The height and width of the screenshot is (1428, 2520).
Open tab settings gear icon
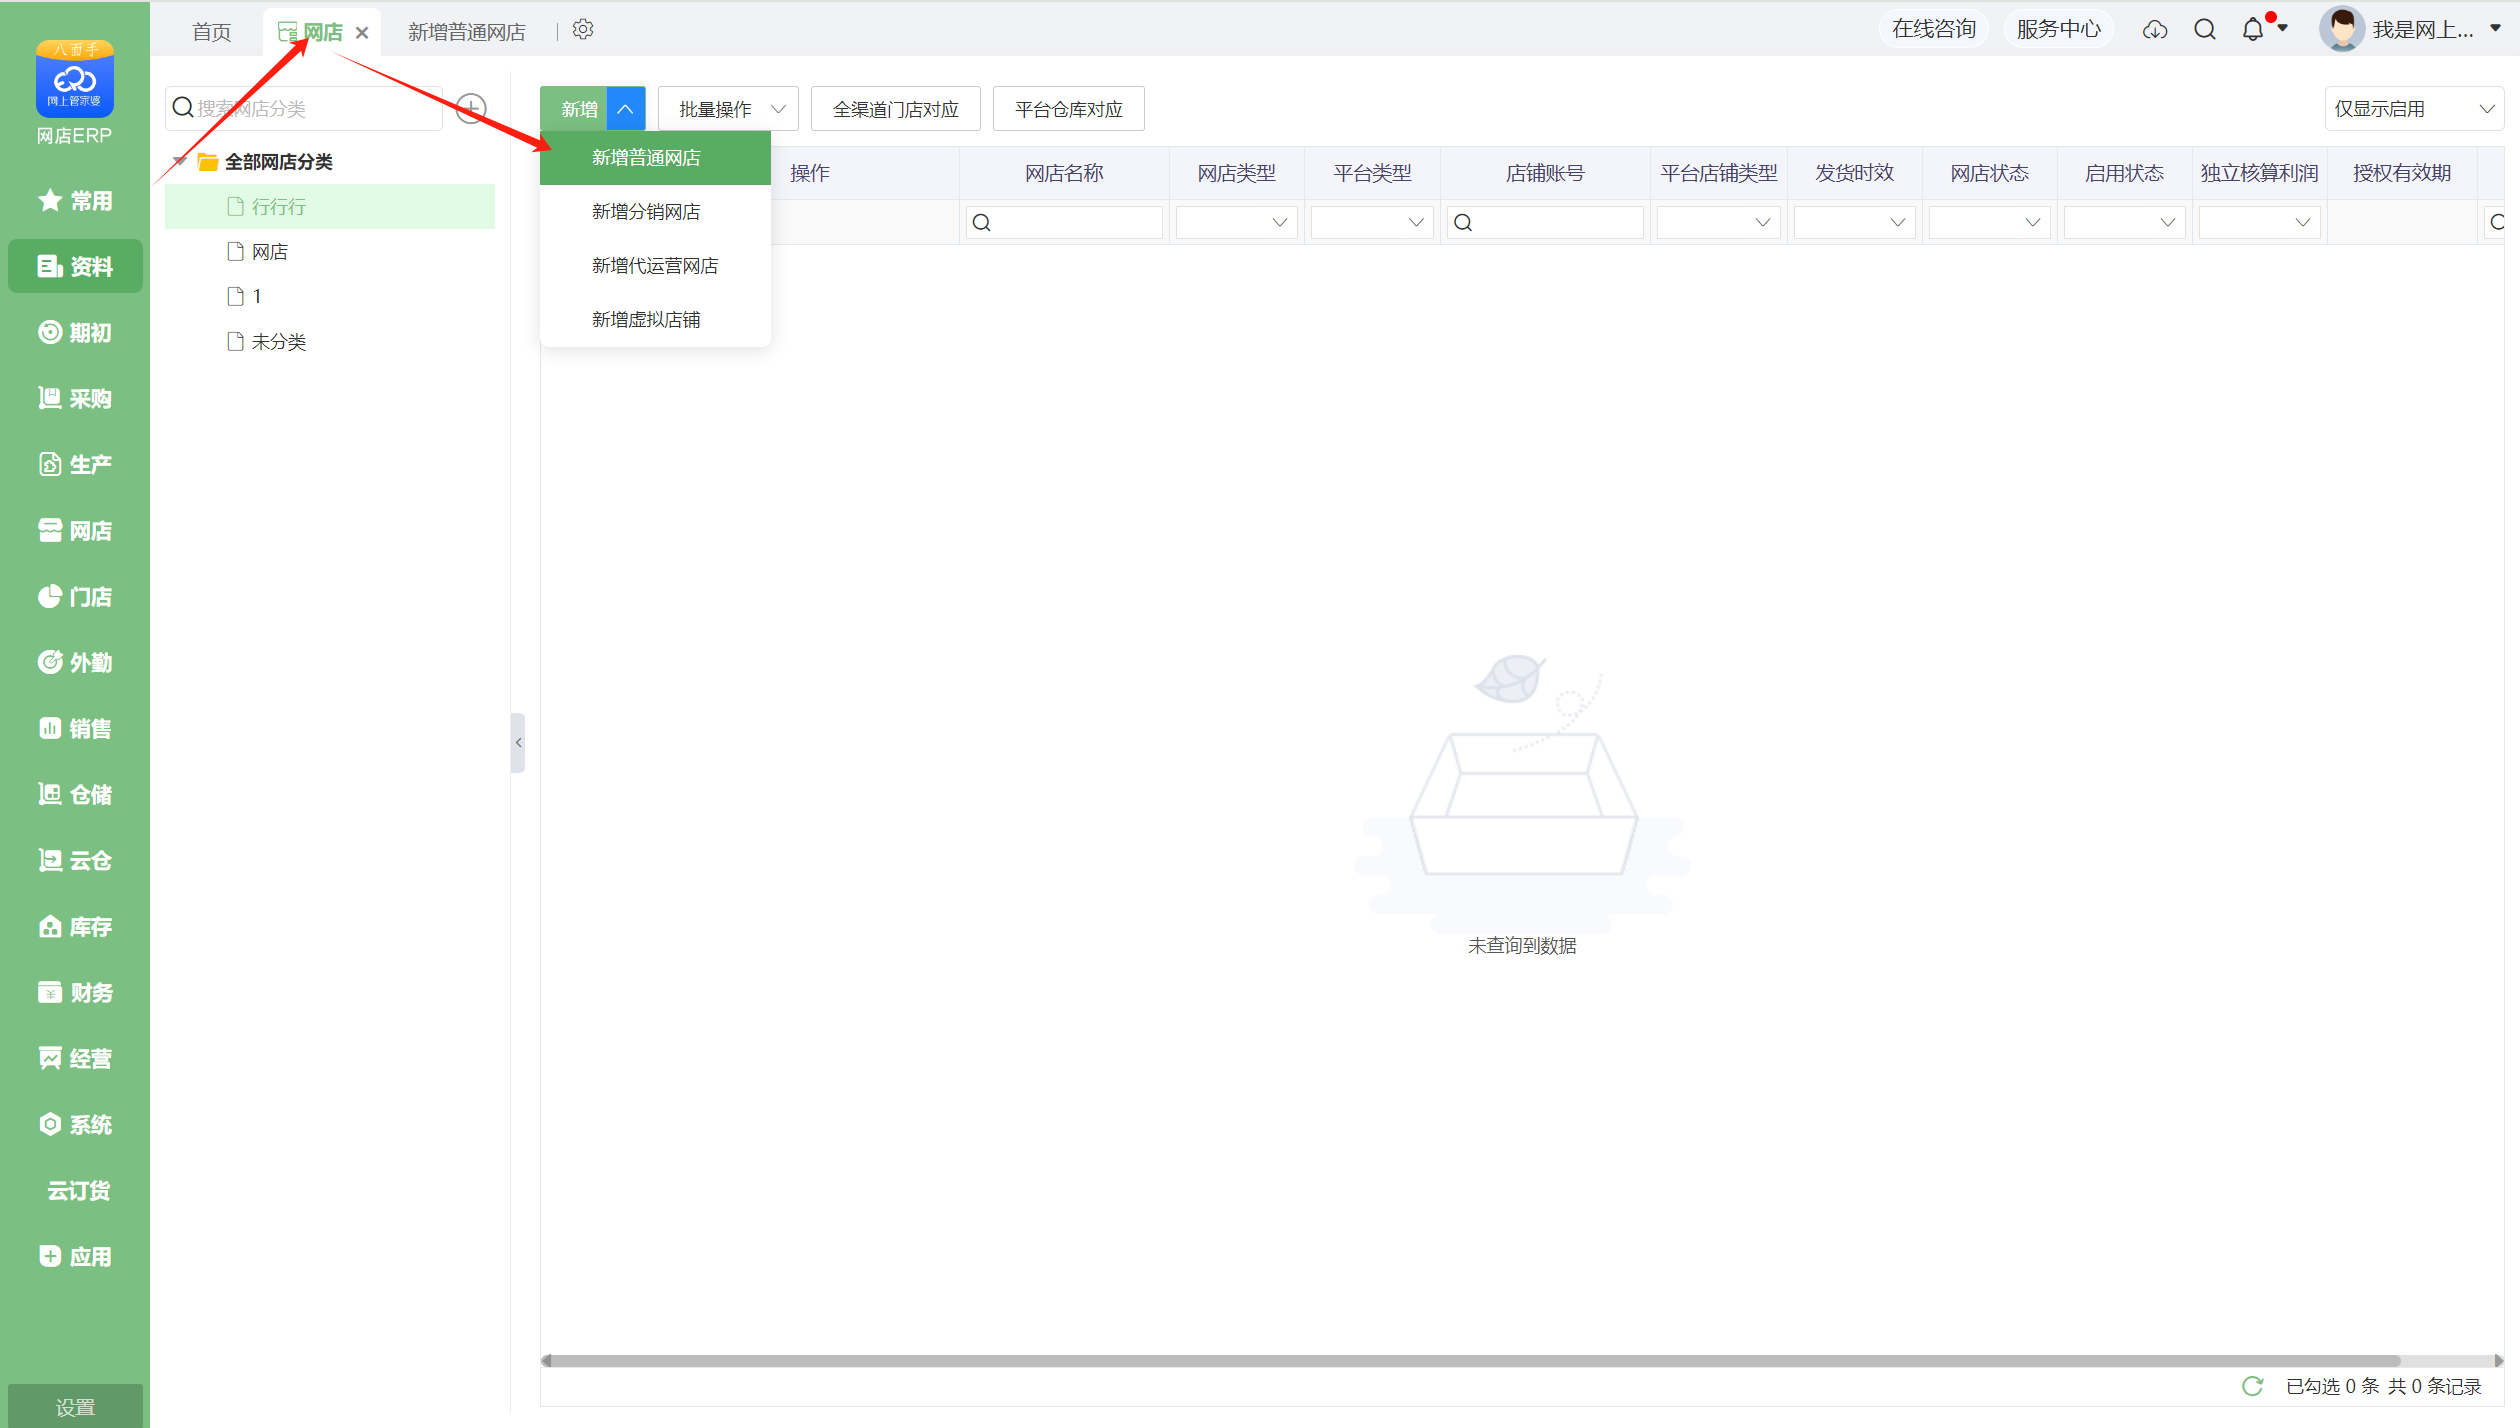583,30
